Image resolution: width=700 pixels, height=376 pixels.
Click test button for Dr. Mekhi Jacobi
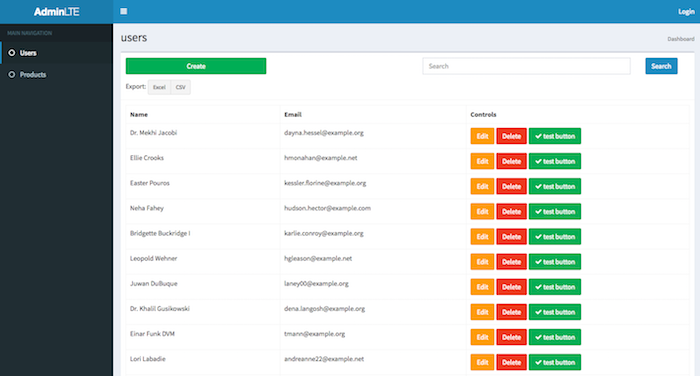point(555,136)
